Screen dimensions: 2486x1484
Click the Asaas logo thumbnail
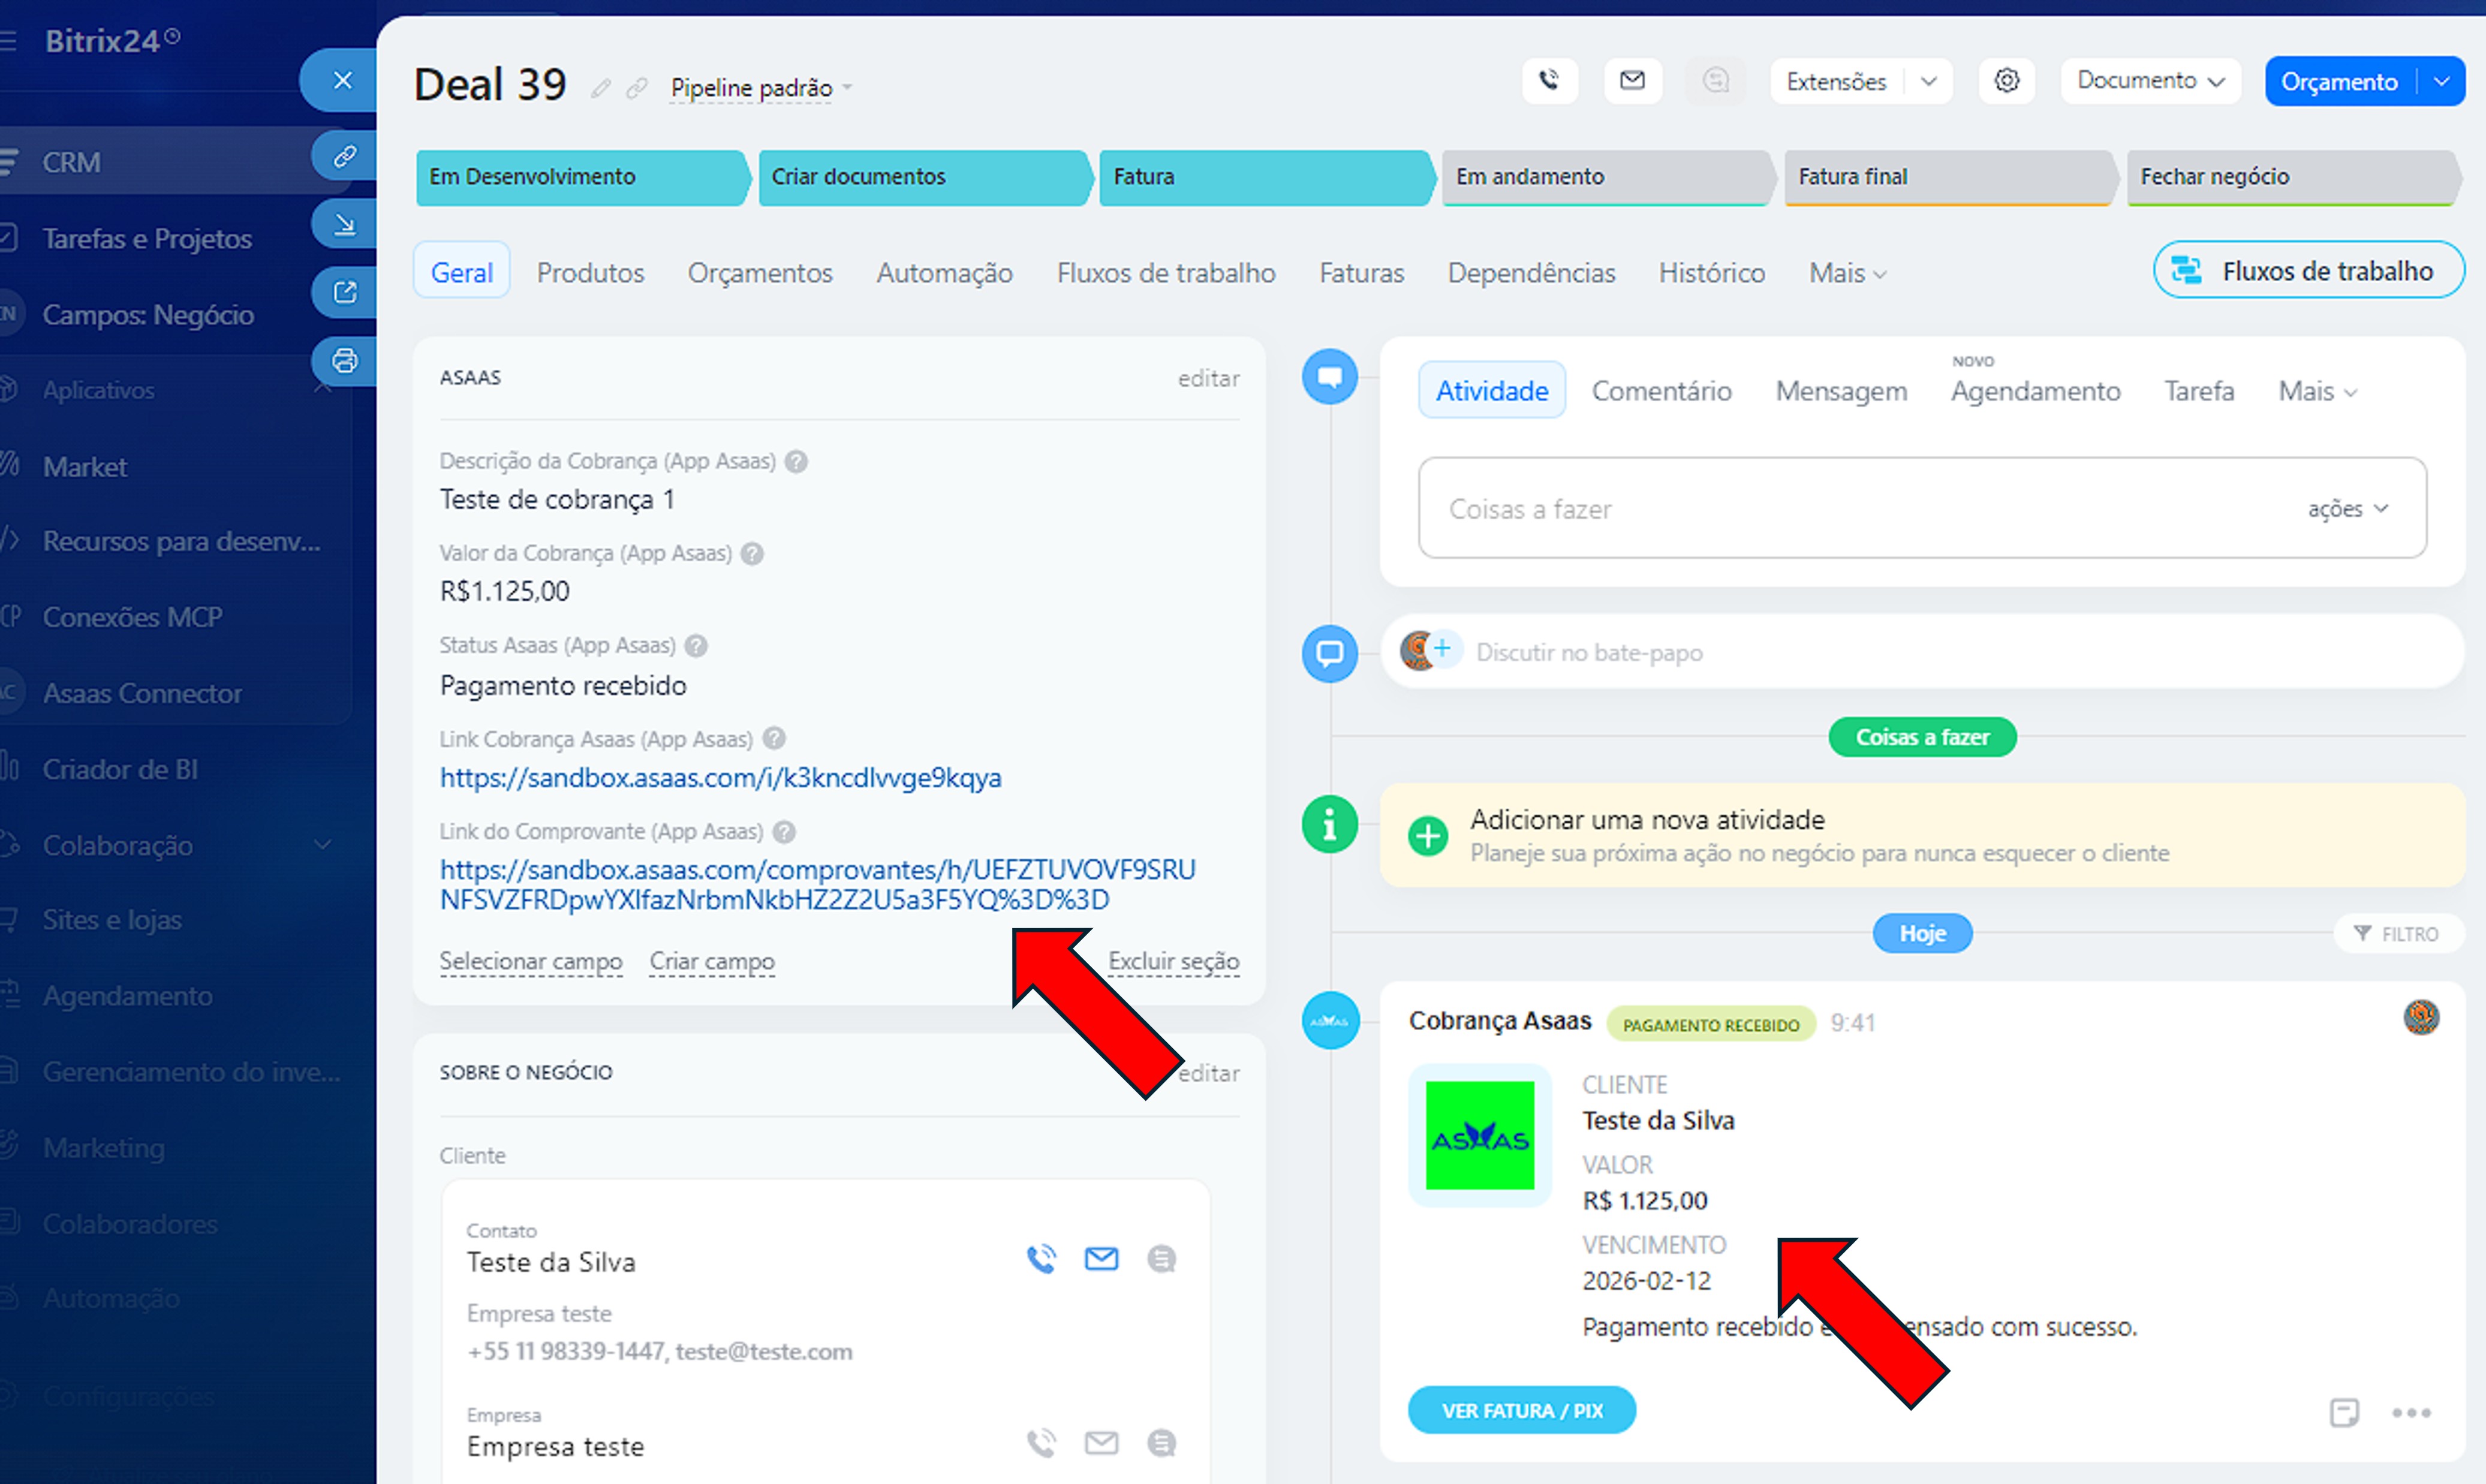[1479, 1135]
